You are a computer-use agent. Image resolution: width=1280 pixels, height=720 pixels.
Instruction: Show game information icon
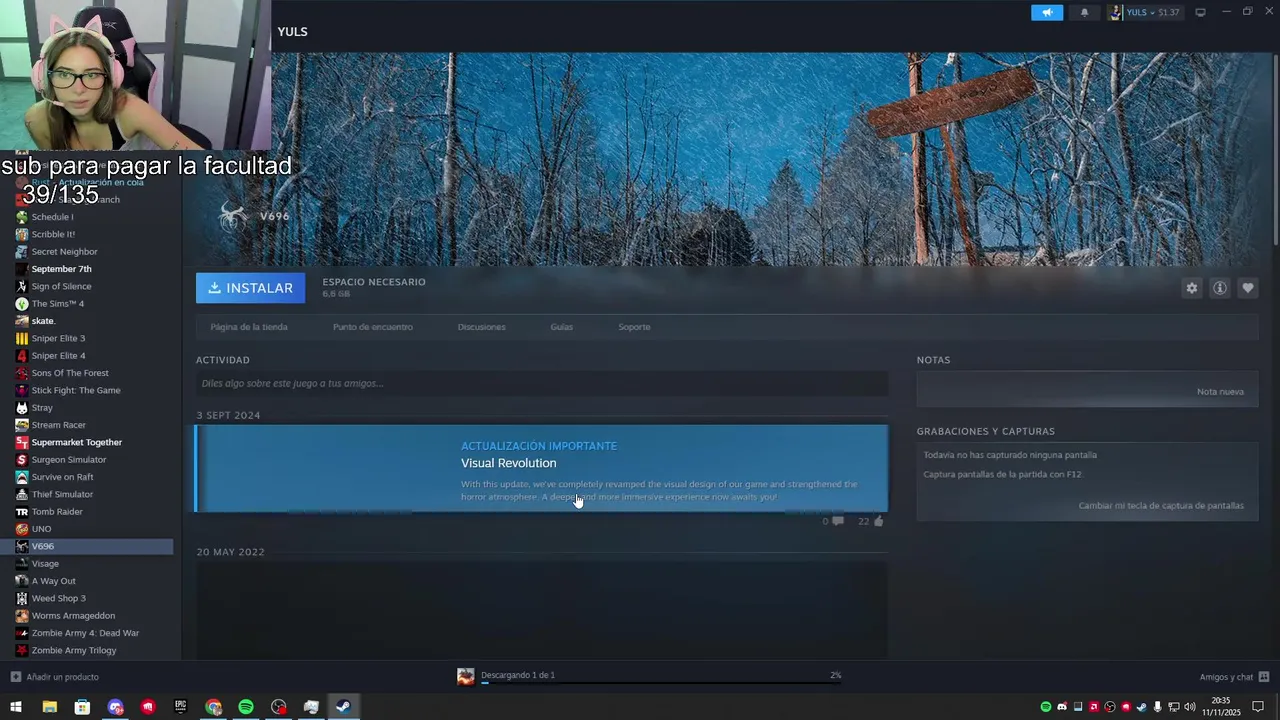point(1219,288)
